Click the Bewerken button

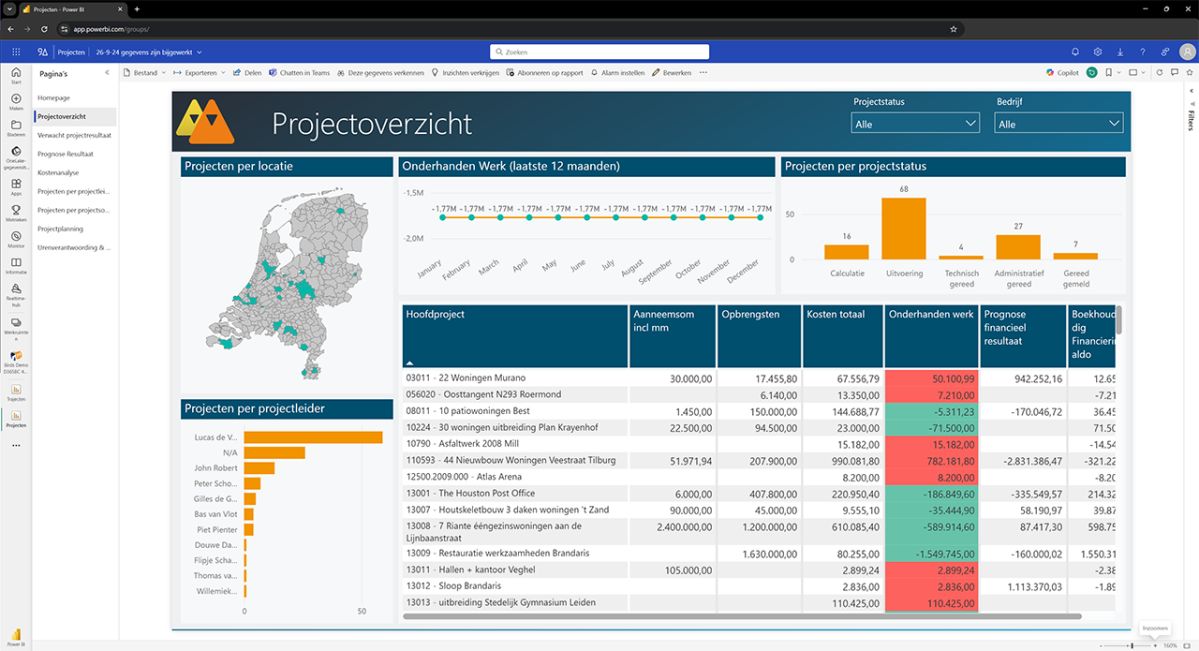(x=671, y=73)
